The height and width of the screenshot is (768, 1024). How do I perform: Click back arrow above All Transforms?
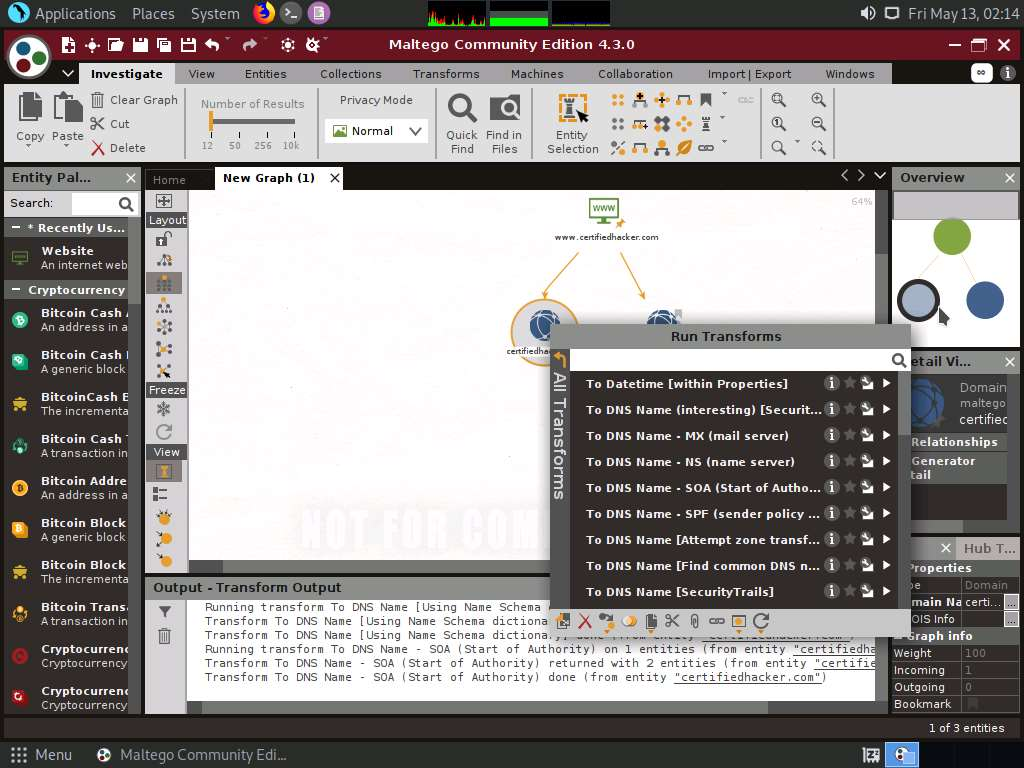[560, 359]
